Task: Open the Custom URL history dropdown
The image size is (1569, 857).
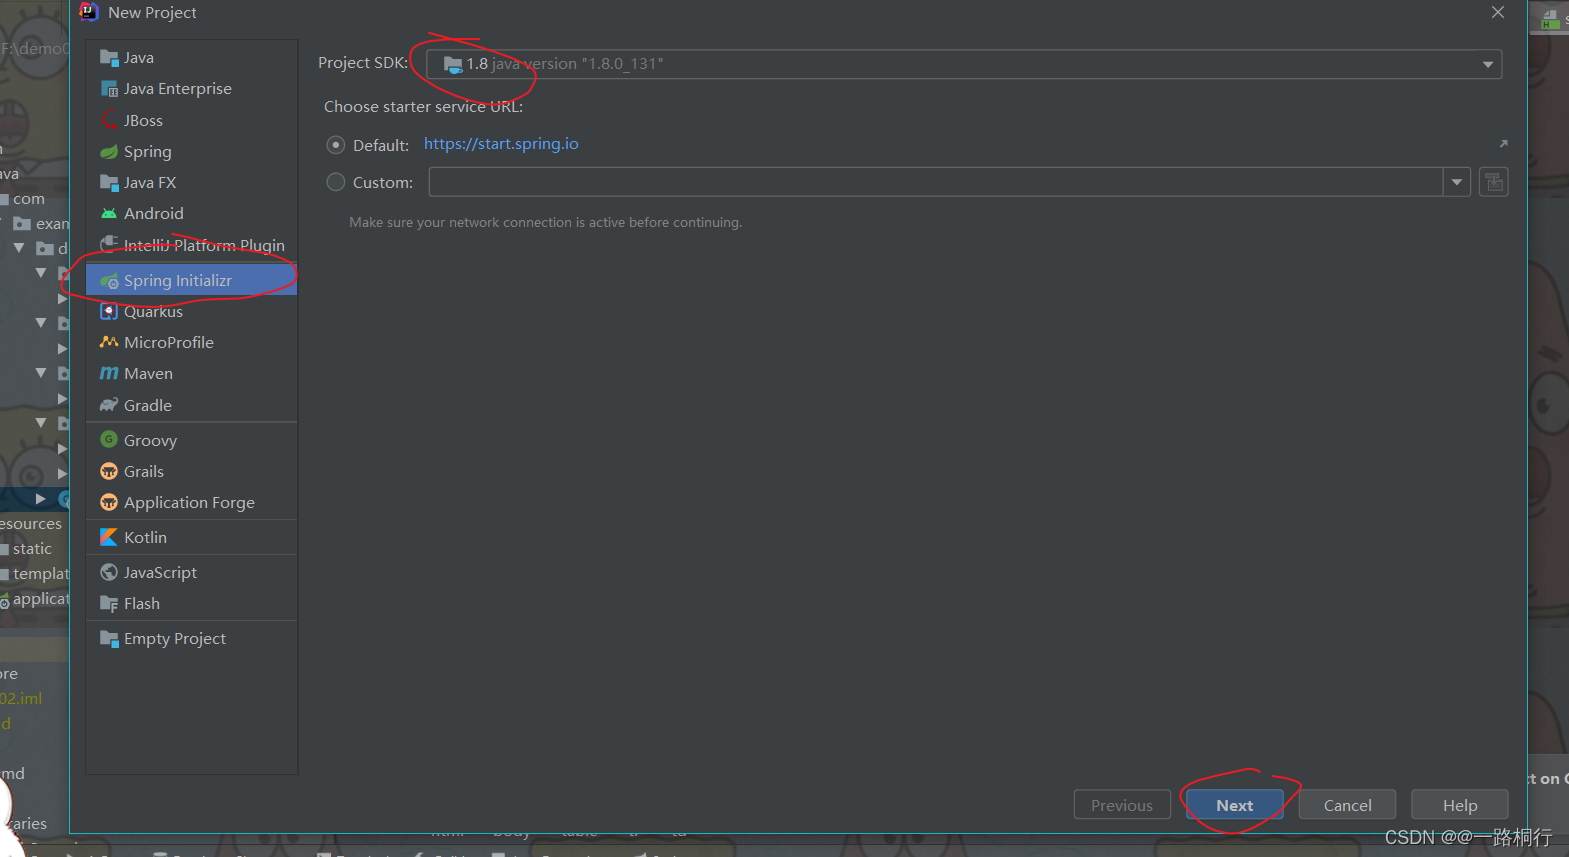Action: [x=1457, y=182]
